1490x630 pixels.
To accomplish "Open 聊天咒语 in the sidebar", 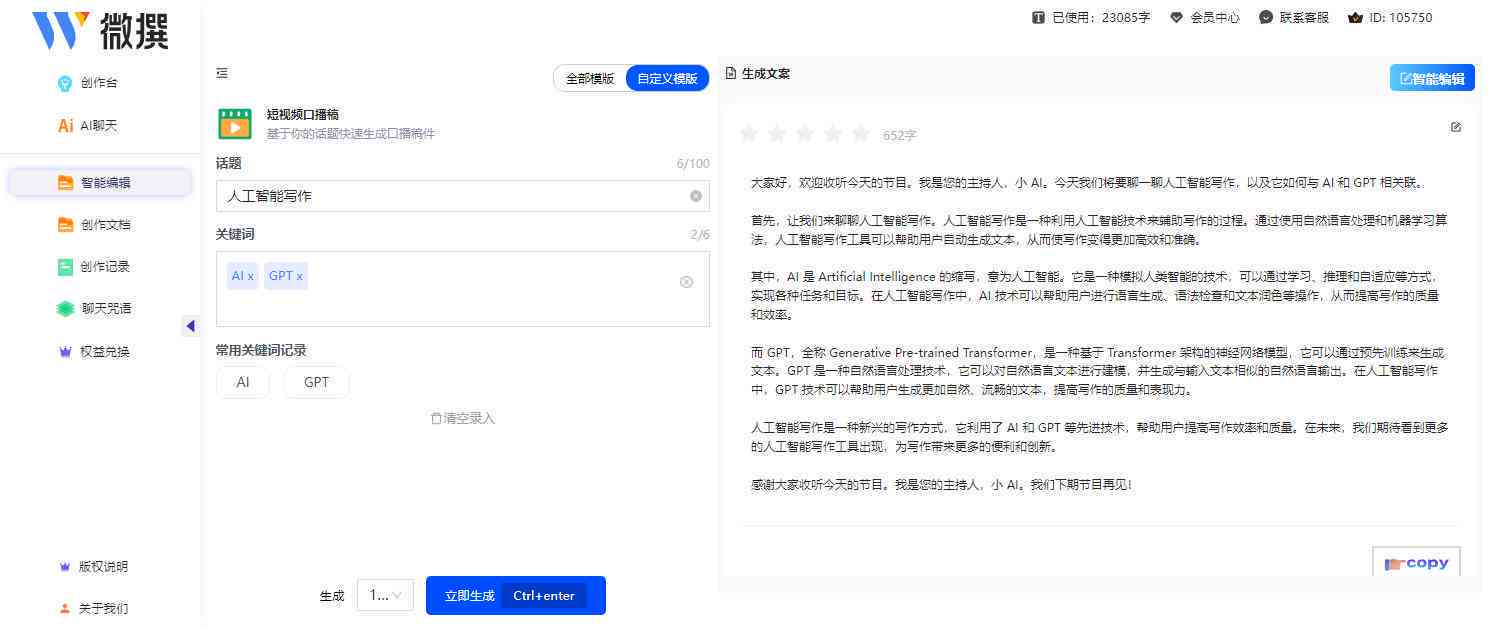I will pyautogui.click(x=94, y=308).
